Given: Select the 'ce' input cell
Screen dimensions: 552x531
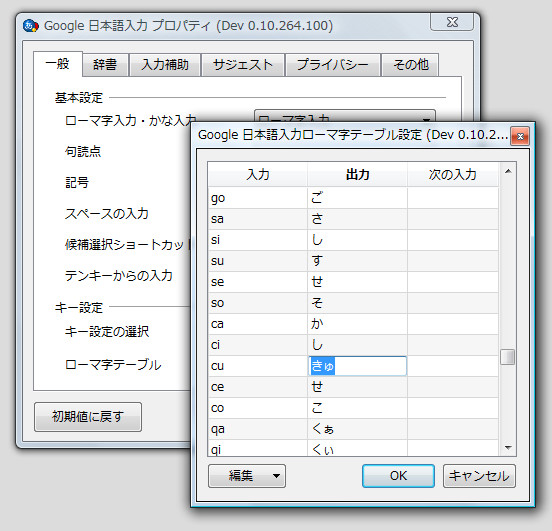Looking at the screenshot, I should (x=258, y=387).
